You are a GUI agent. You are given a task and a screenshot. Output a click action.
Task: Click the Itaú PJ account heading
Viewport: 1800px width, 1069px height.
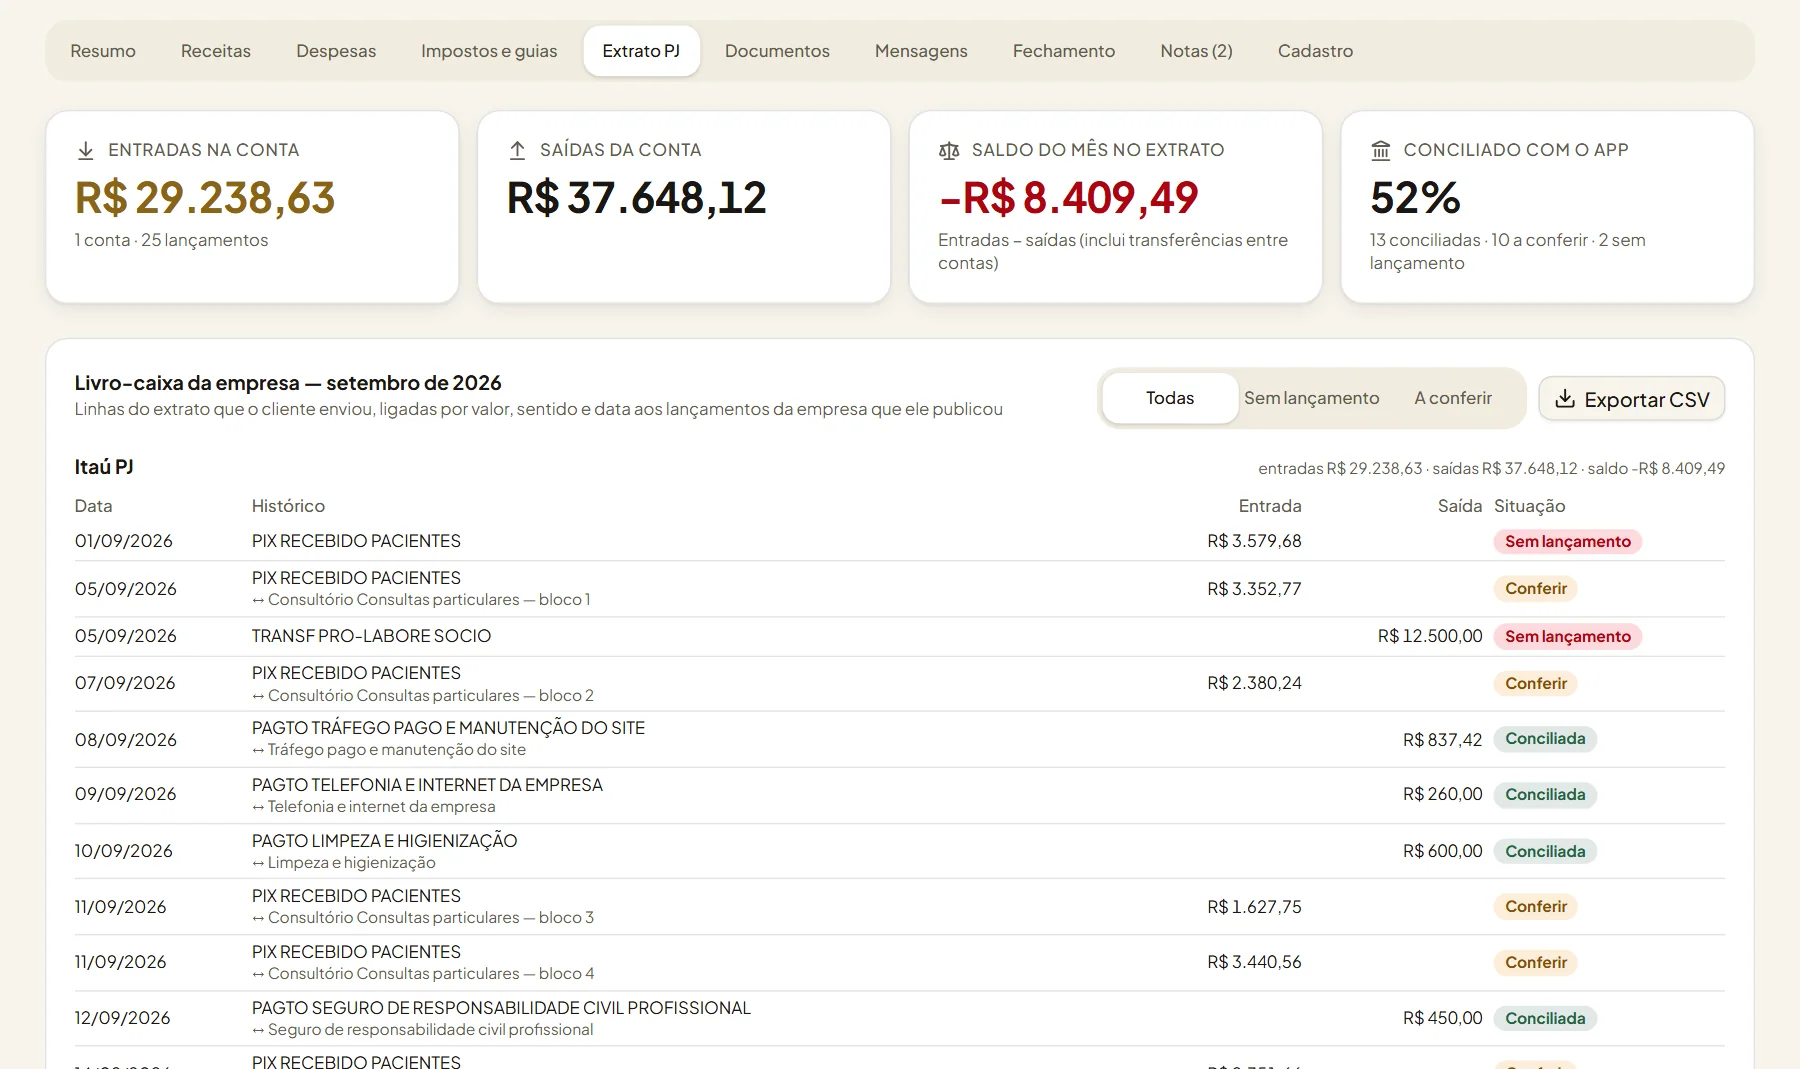pos(104,467)
